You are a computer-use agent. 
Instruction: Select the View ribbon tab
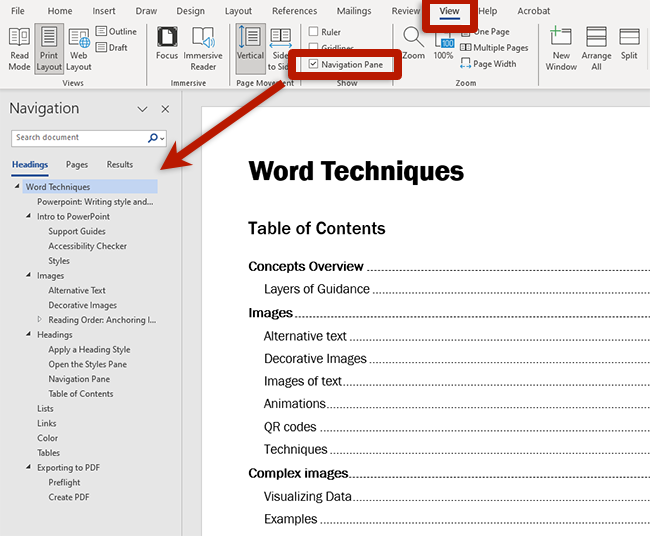(449, 11)
